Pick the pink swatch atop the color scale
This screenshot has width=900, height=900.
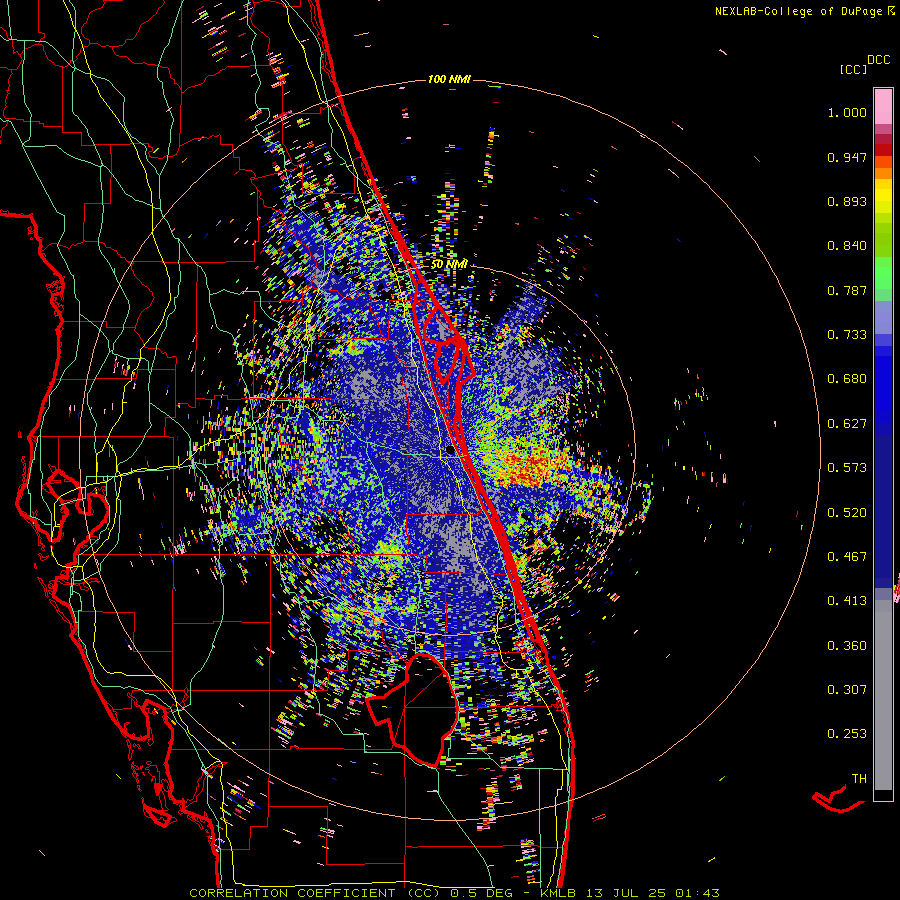883,106
